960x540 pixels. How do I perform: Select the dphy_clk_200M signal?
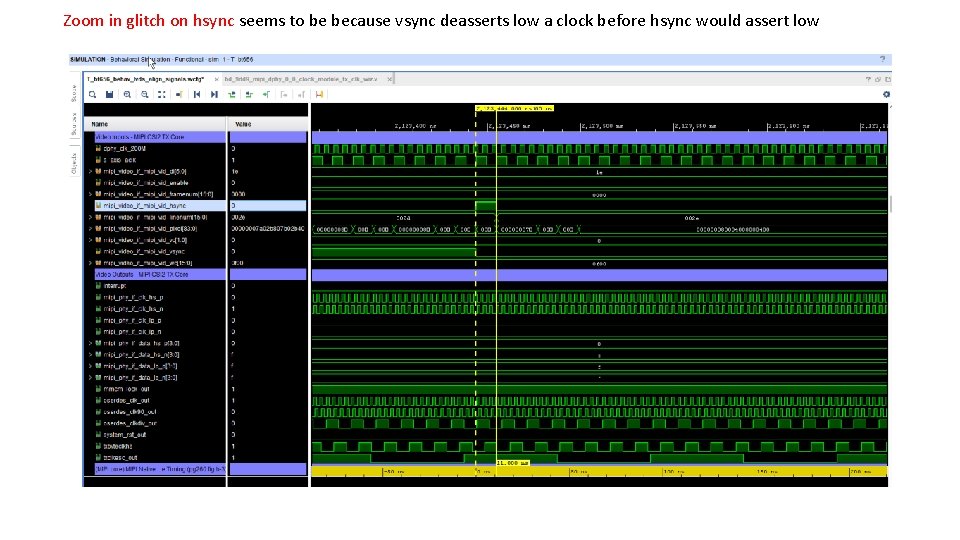point(124,149)
